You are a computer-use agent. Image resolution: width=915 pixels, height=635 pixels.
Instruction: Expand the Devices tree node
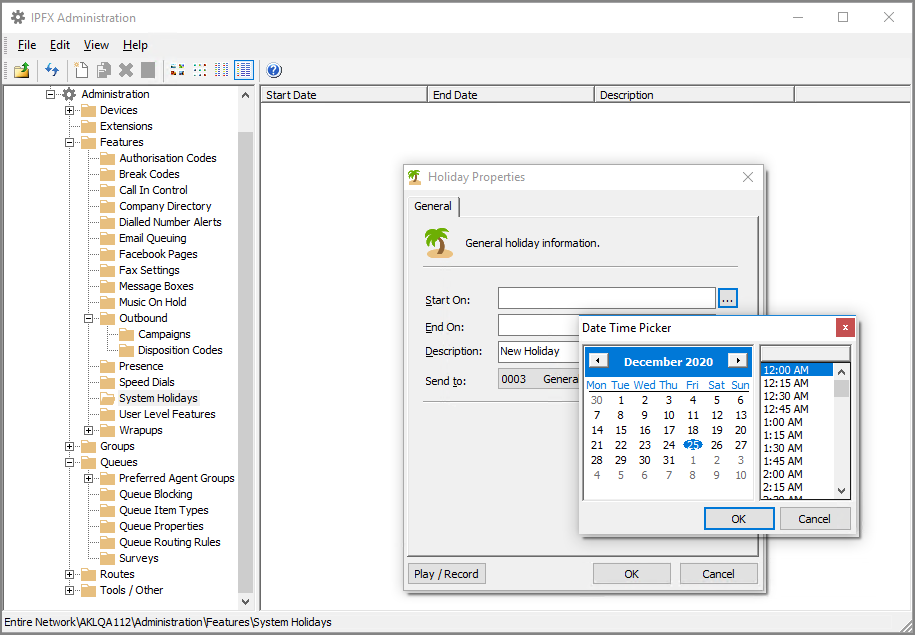(x=69, y=110)
